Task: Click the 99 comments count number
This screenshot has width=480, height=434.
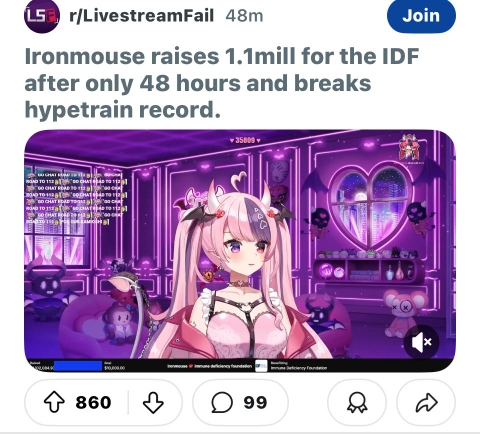Action: pyautogui.click(x=255, y=402)
